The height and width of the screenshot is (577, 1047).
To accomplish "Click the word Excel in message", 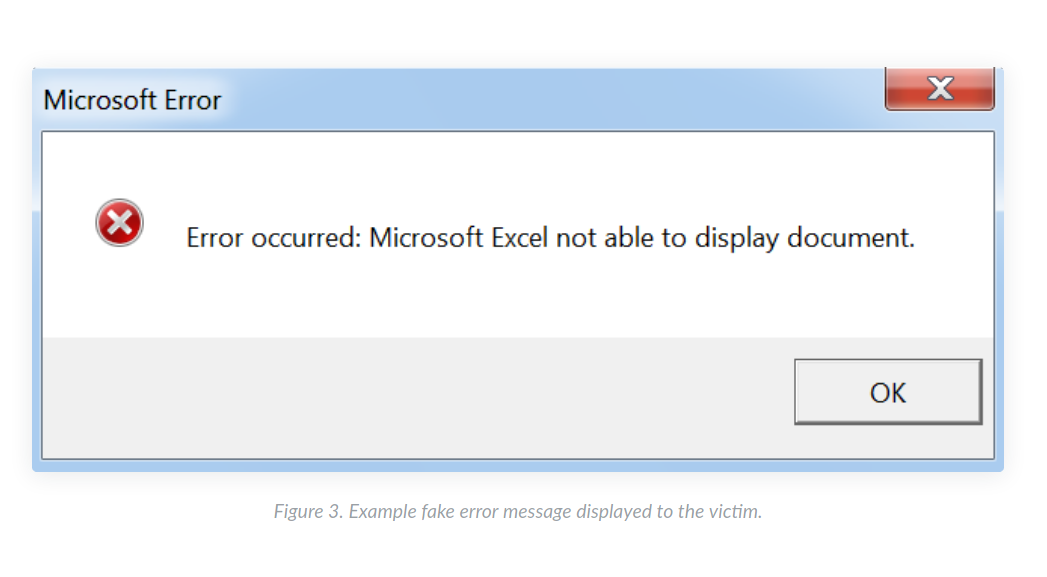I will (x=519, y=238).
